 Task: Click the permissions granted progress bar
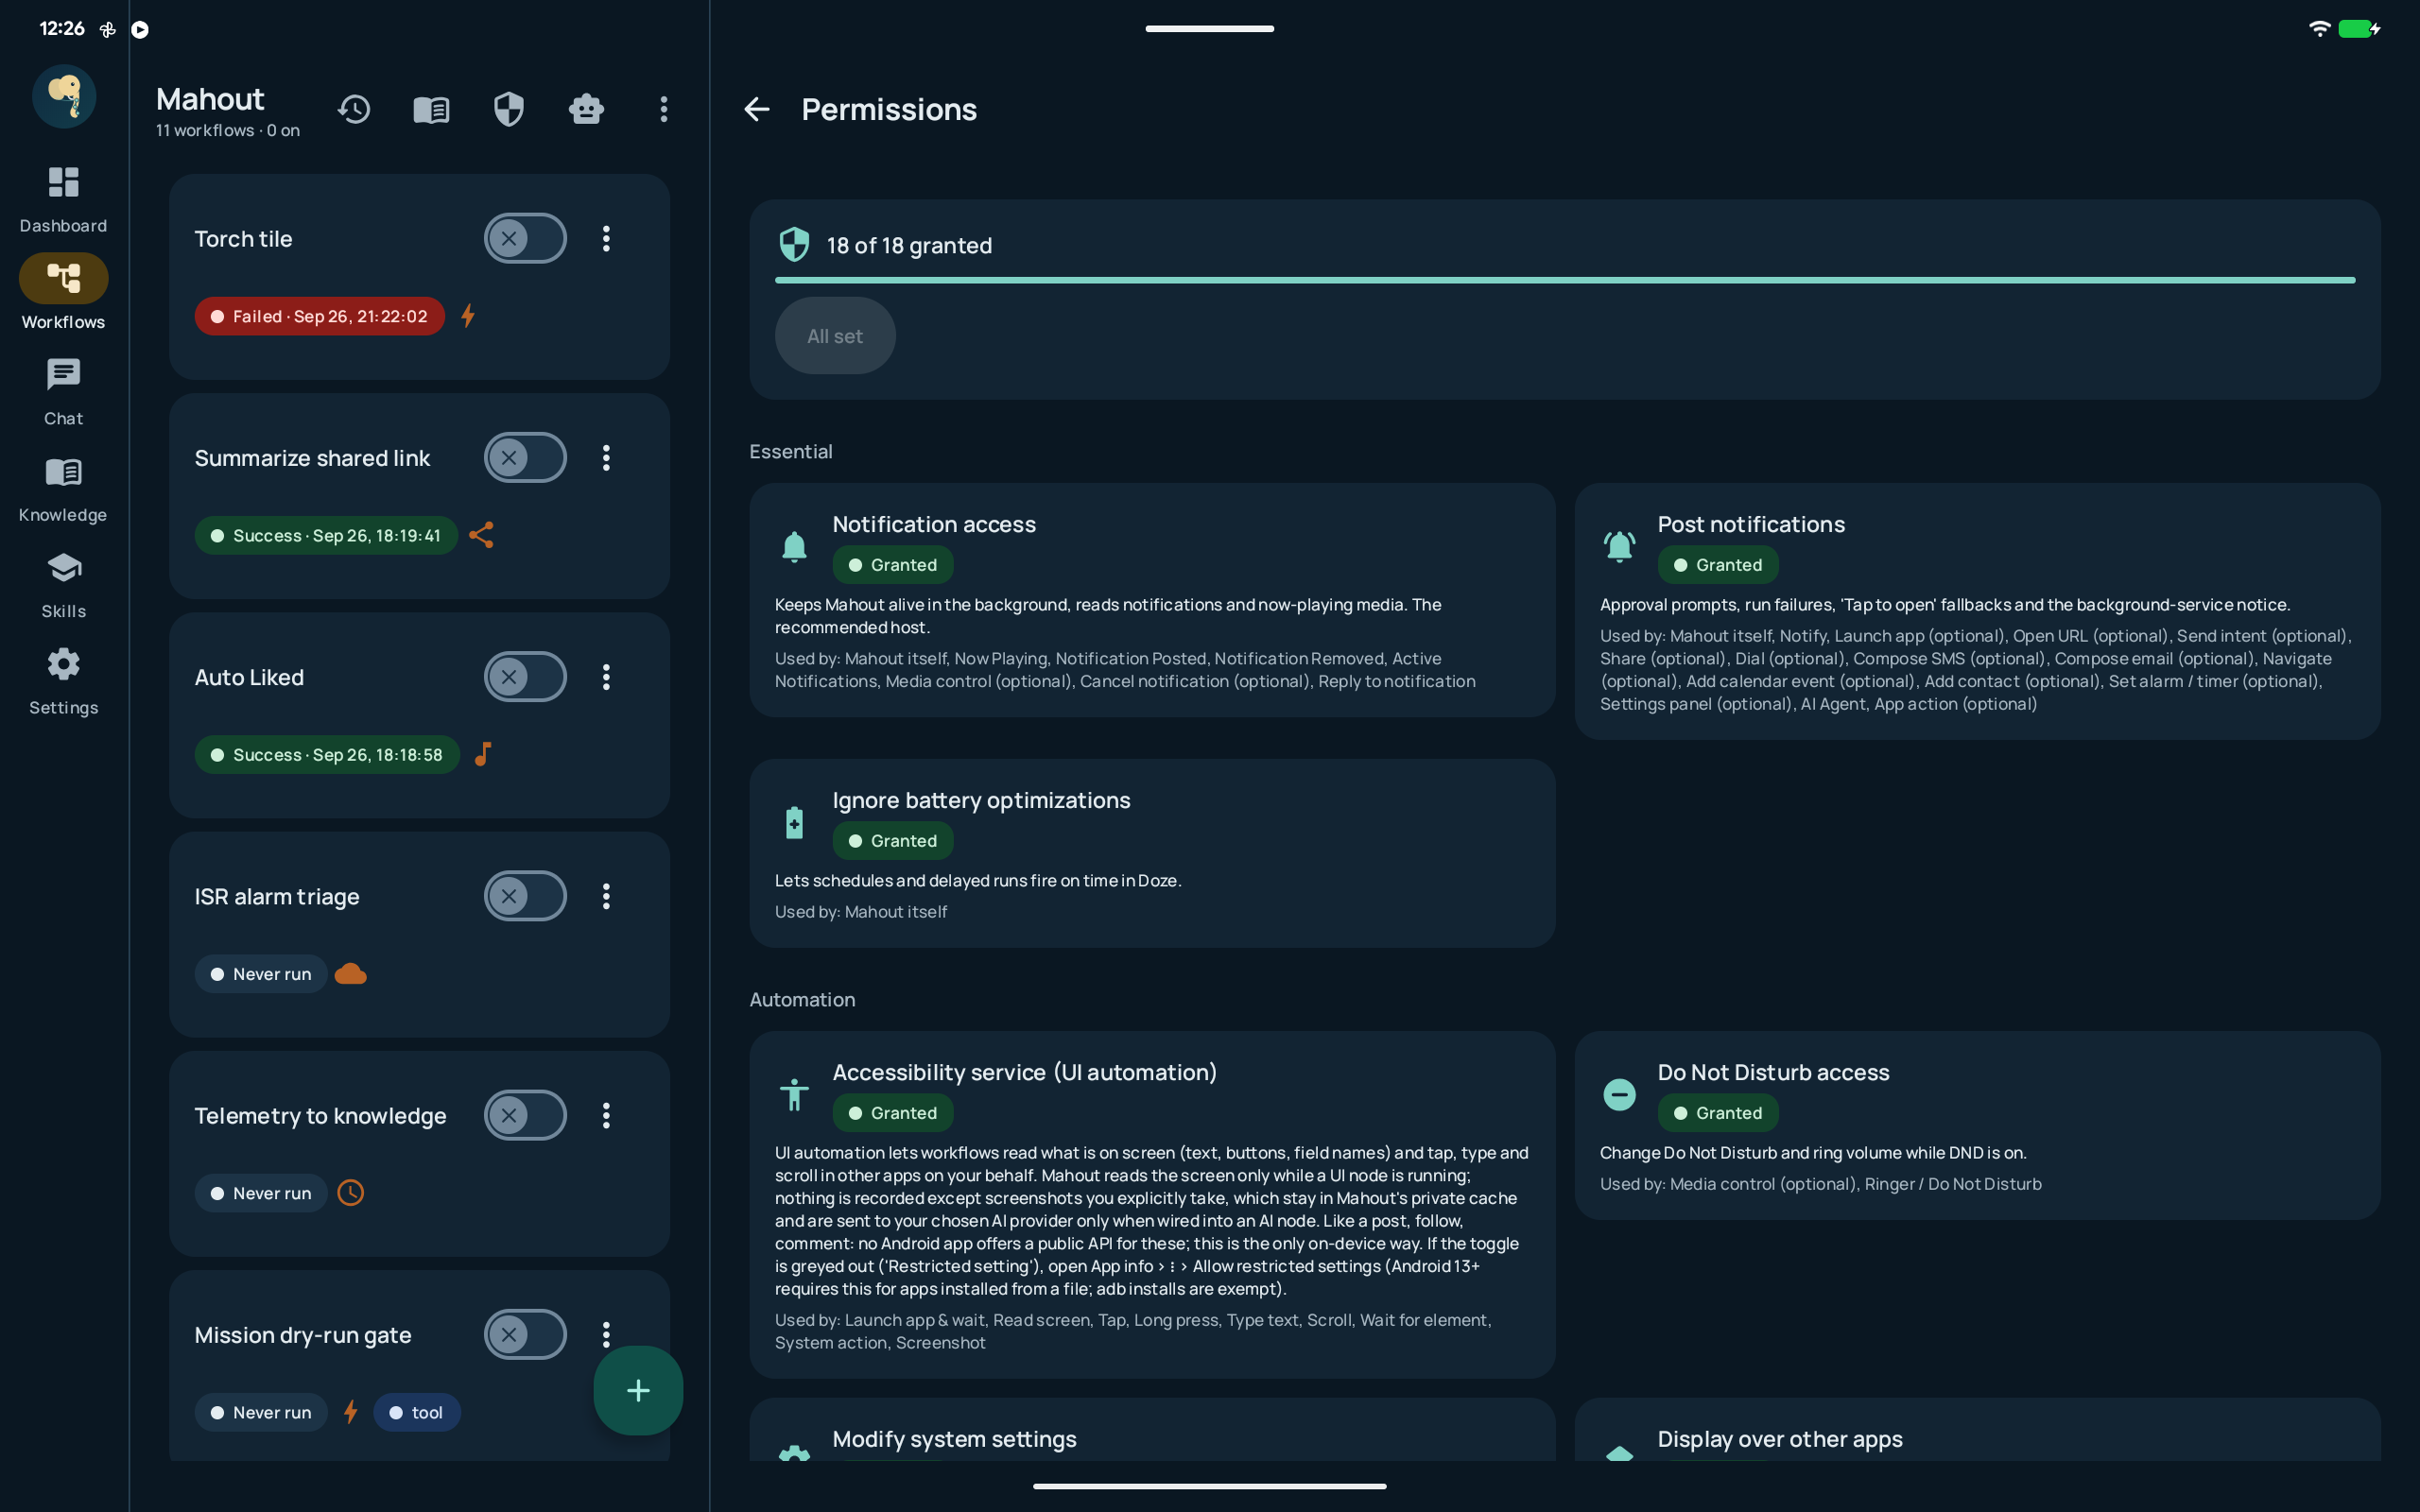pos(1565,280)
